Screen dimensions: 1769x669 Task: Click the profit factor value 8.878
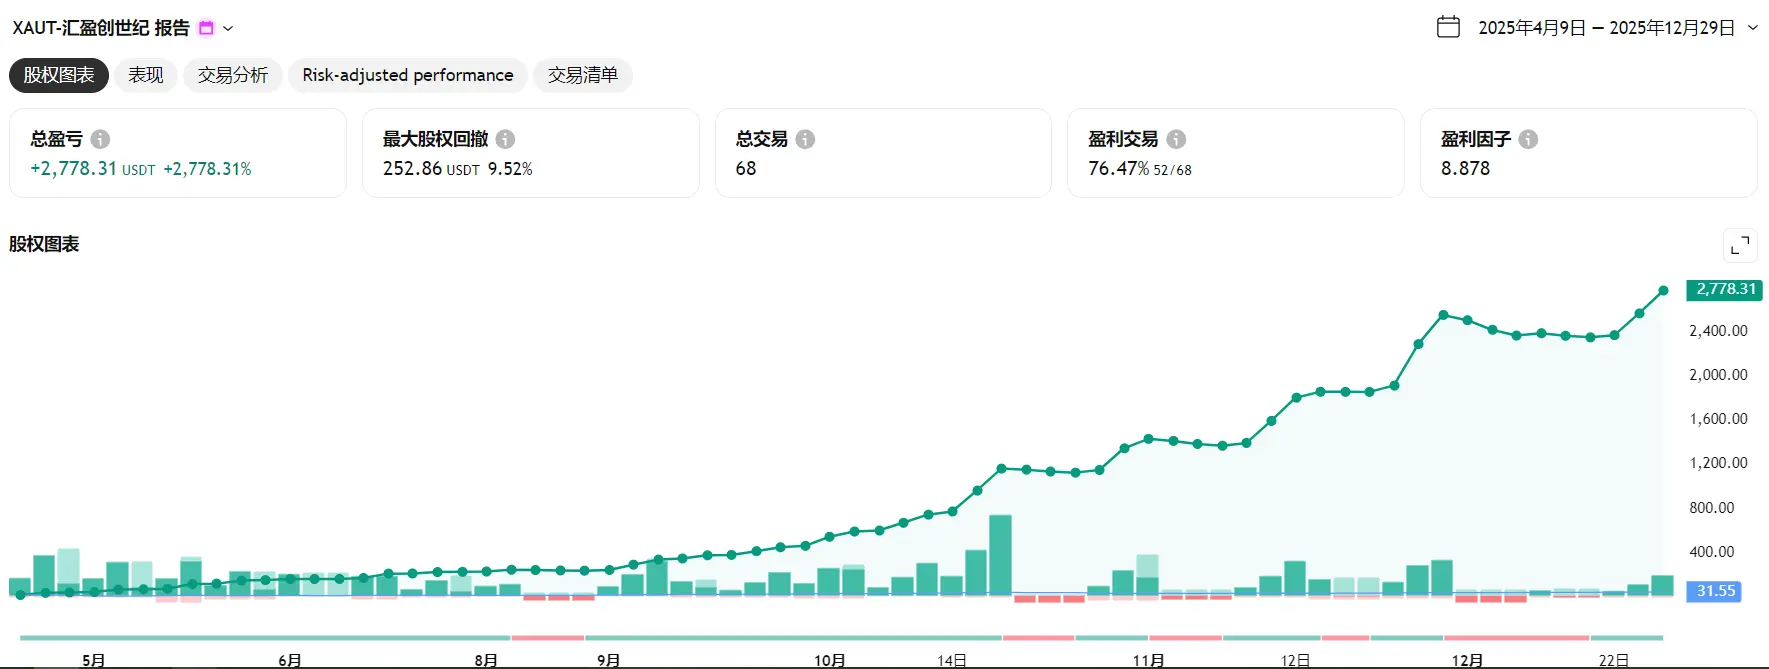(x=1465, y=169)
